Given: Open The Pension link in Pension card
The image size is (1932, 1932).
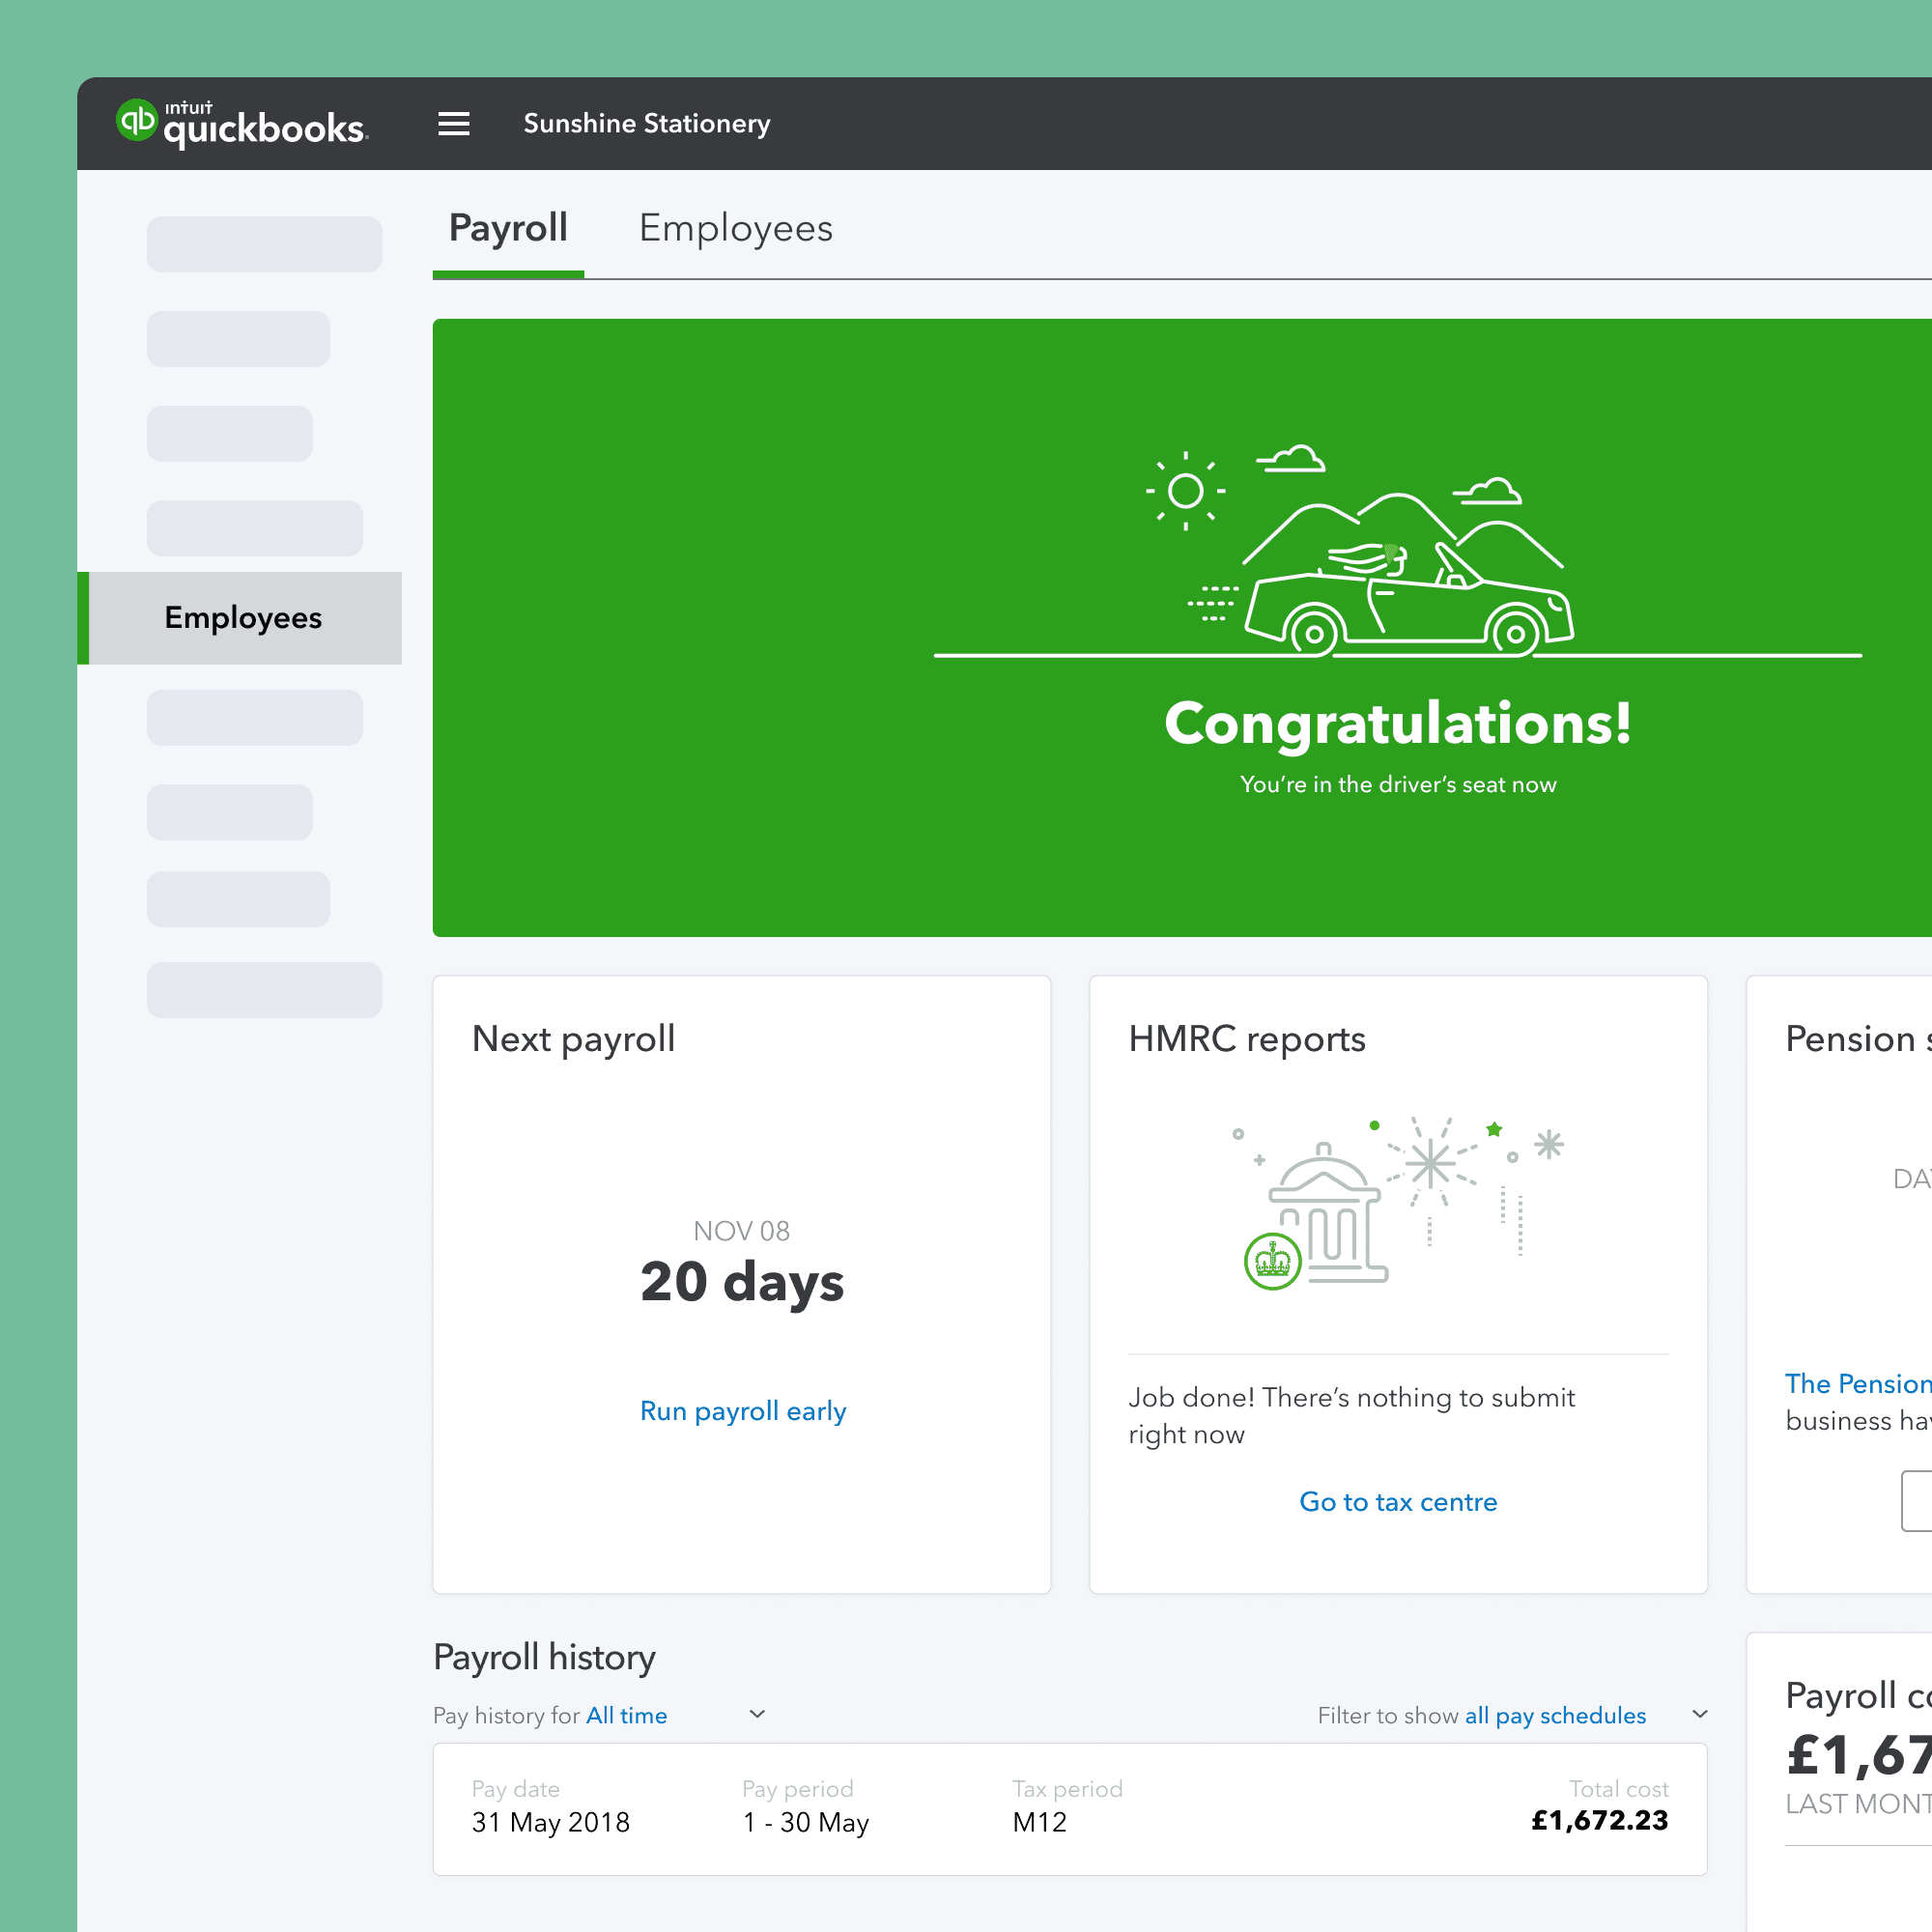Looking at the screenshot, I should pos(1856,1384).
